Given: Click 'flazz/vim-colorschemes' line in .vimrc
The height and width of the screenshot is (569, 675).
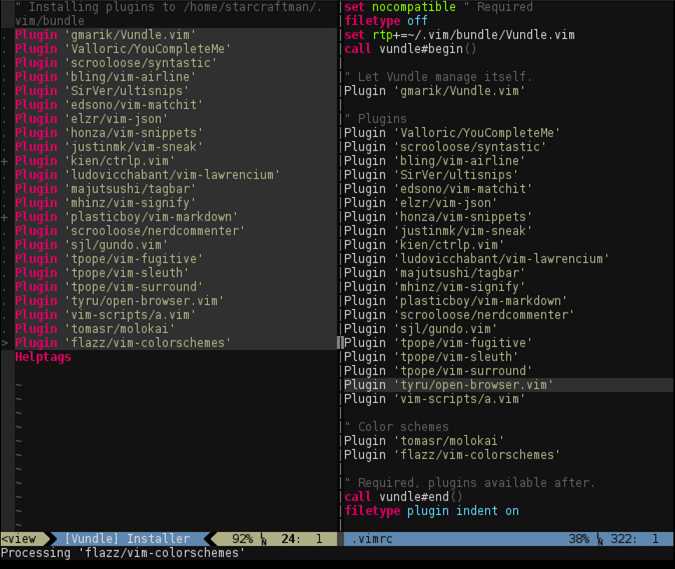Looking at the screenshot, I should 452,455.
